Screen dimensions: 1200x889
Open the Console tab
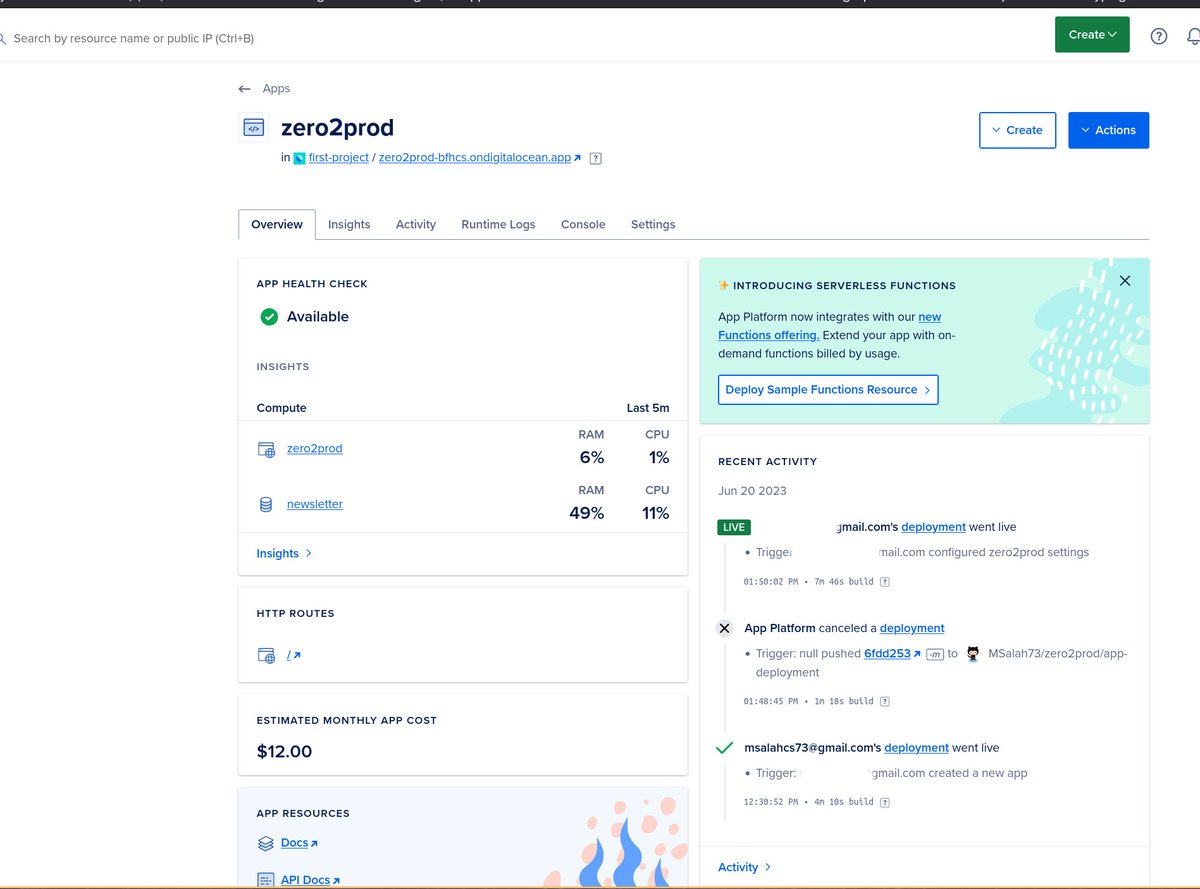(x=583, y=225)
